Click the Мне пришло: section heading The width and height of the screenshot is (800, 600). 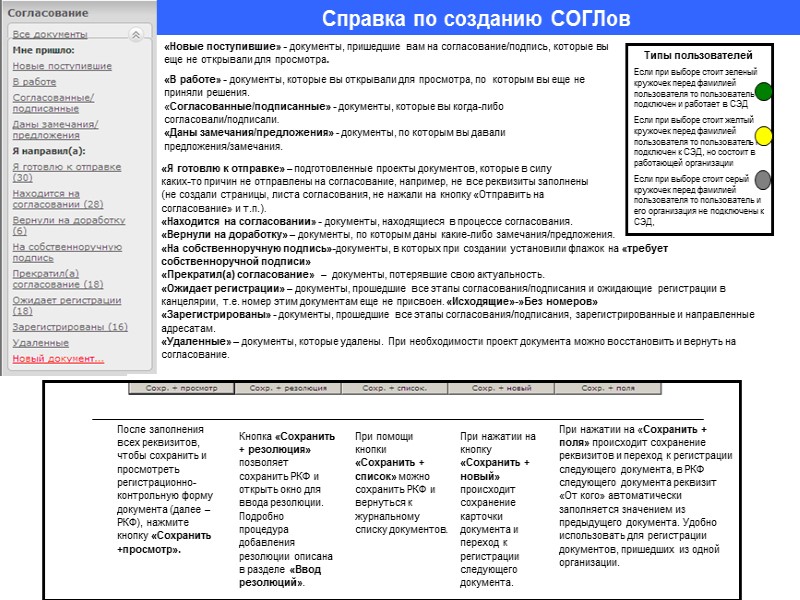(x=43, y=50)
